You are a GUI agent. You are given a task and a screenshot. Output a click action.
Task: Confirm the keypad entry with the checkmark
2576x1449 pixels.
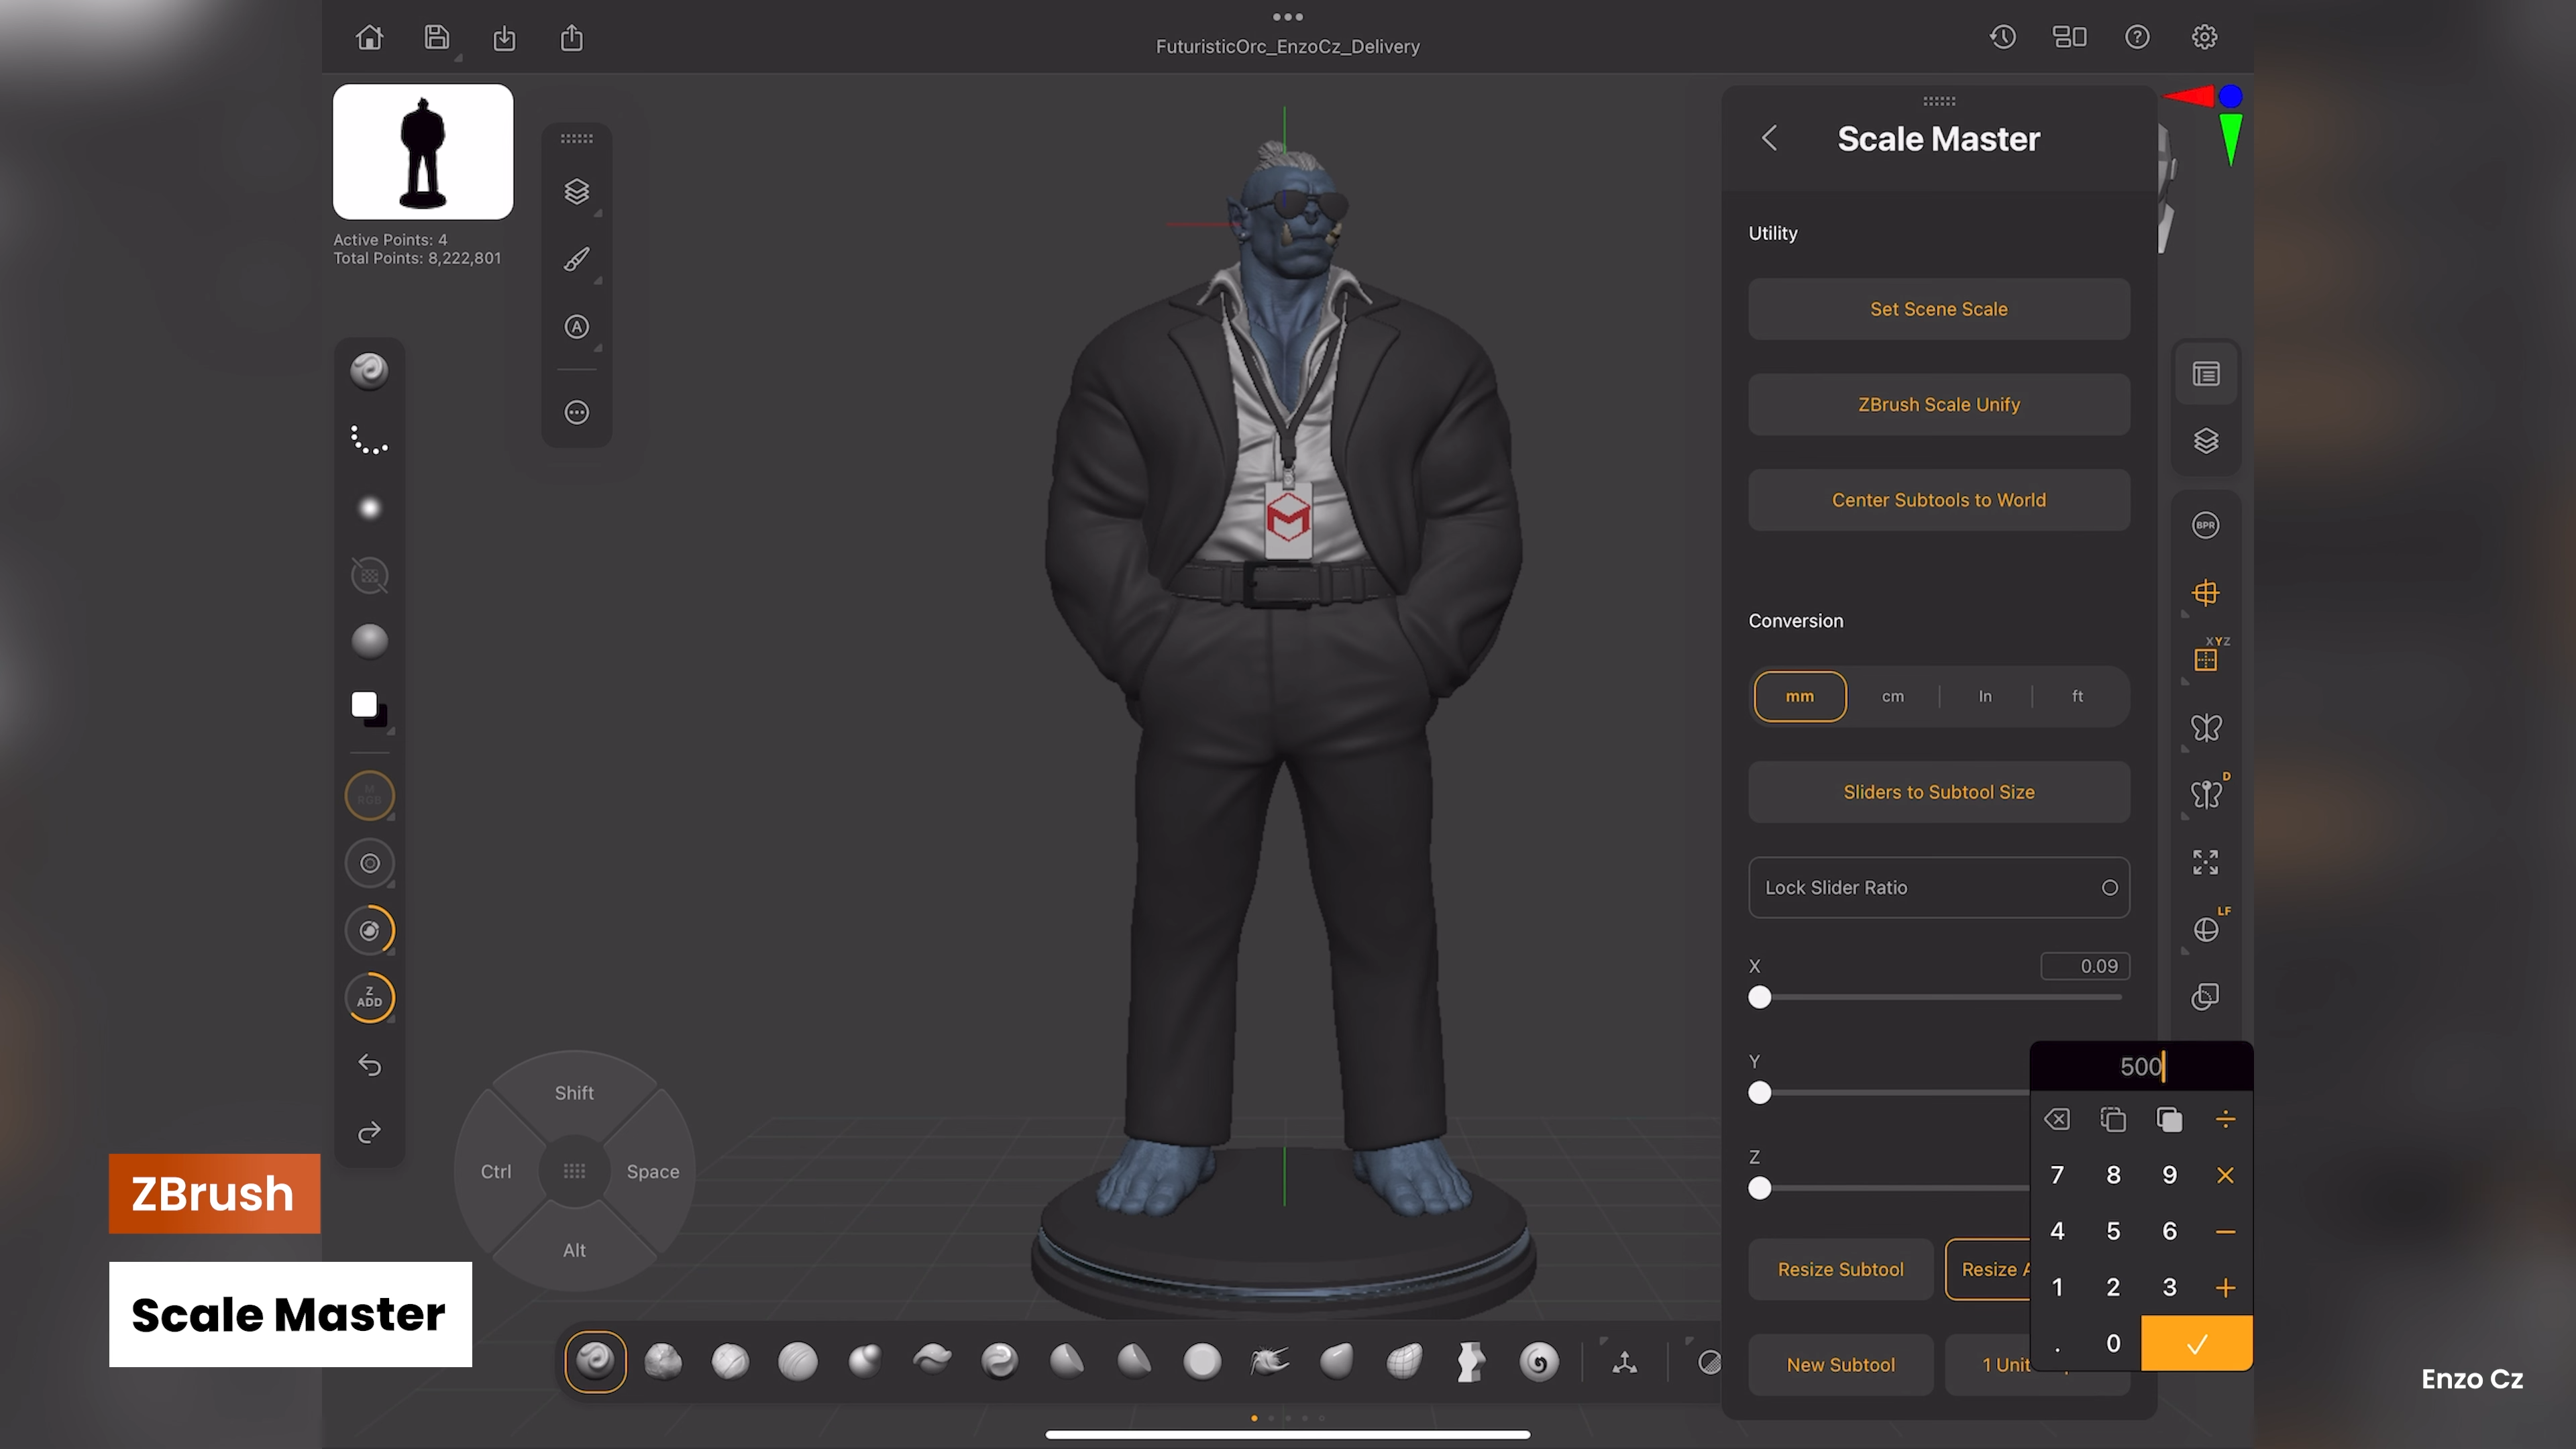2196,1344
